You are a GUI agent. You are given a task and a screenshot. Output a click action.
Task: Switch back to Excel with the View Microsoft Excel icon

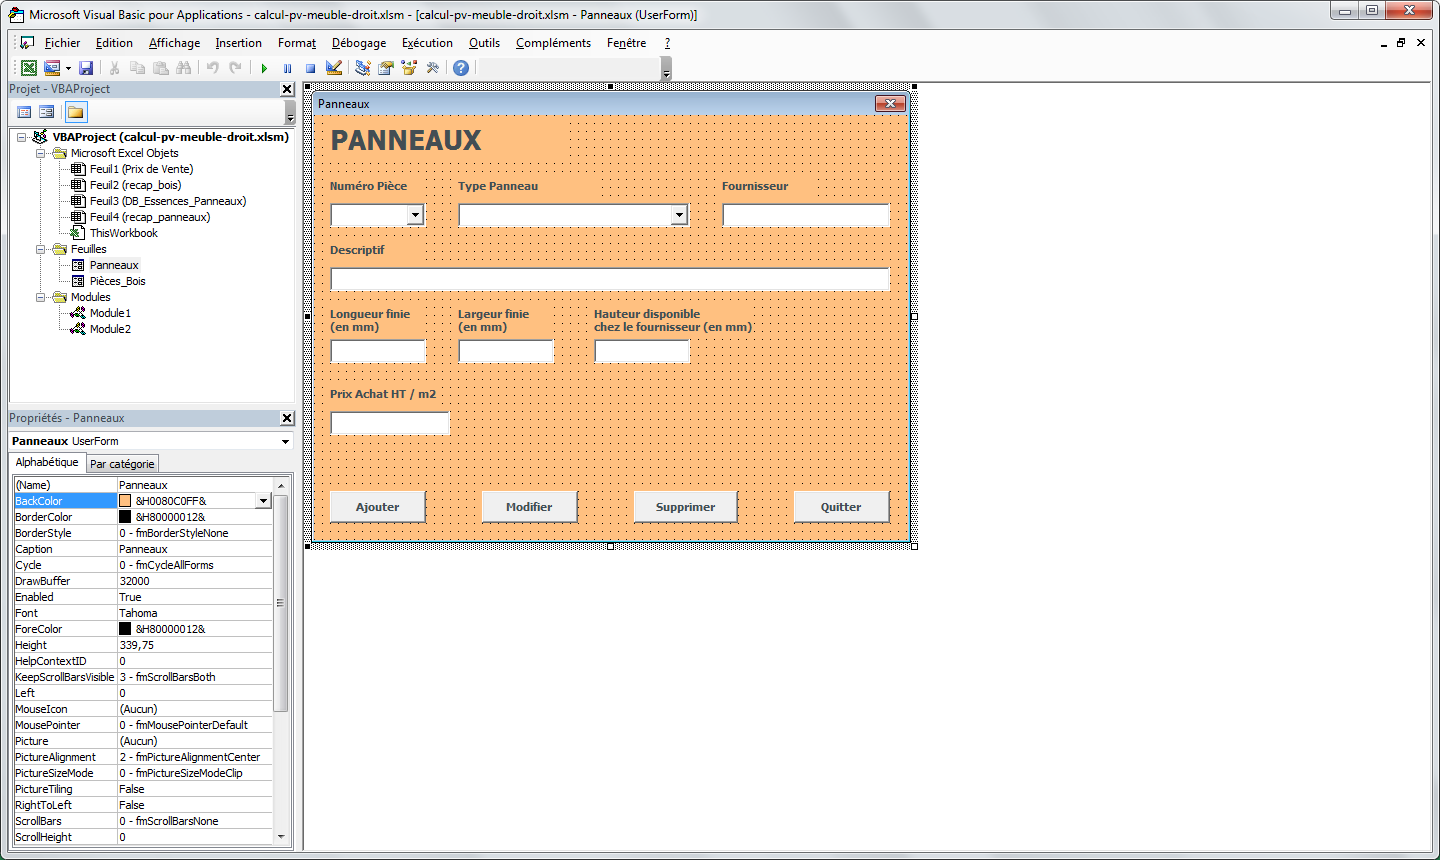click(28, 68)
